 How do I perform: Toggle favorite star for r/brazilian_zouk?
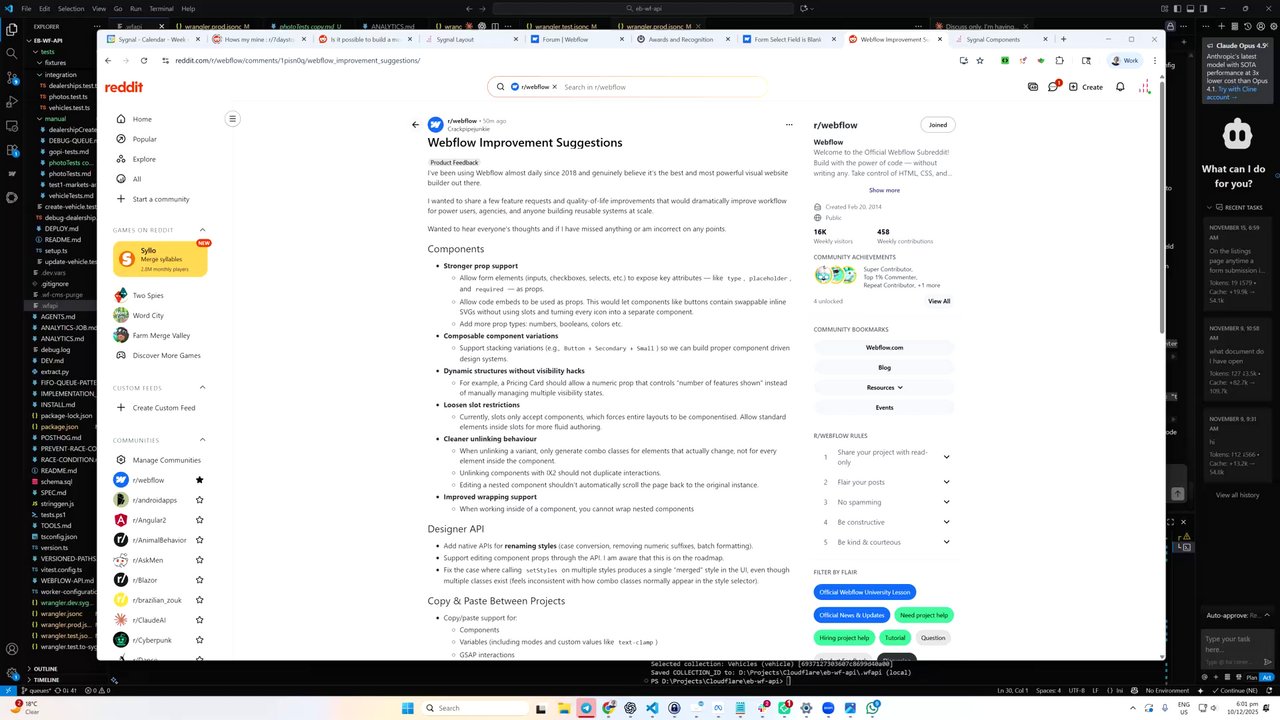(x=200, y=600)
